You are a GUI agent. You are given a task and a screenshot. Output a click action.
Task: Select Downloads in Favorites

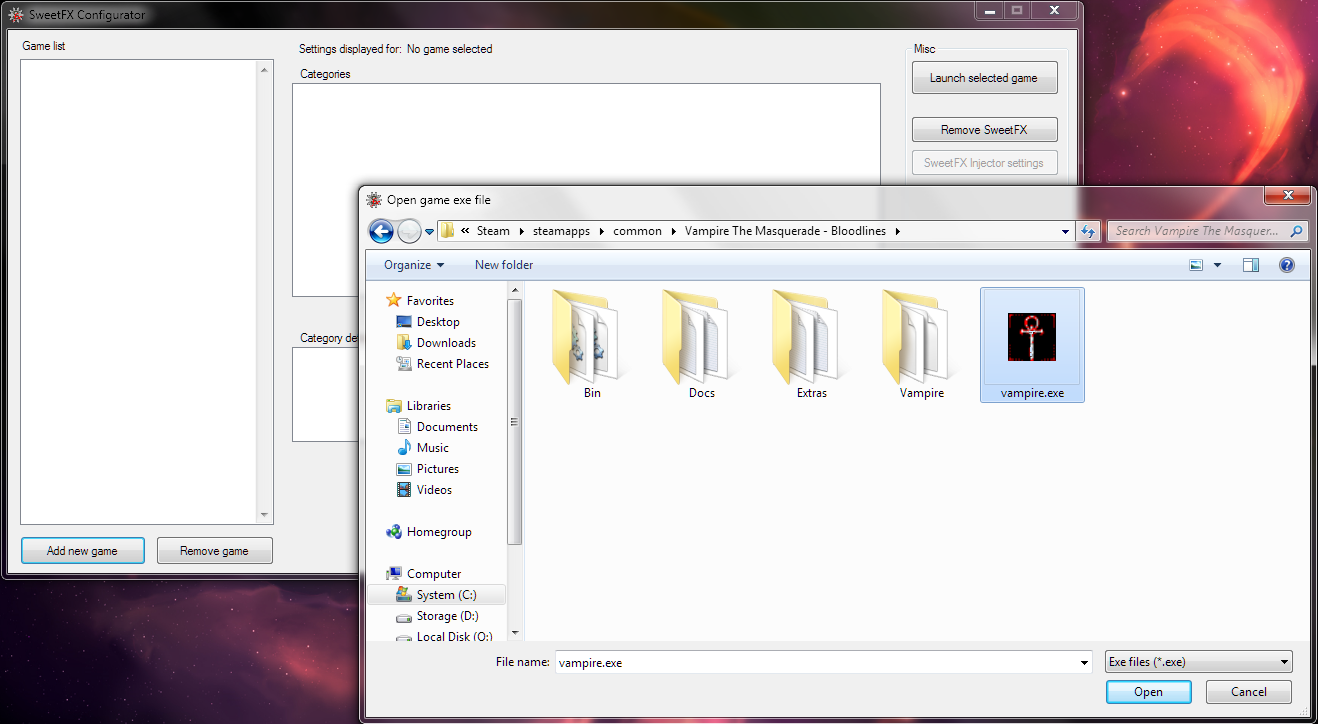(435, 343)
